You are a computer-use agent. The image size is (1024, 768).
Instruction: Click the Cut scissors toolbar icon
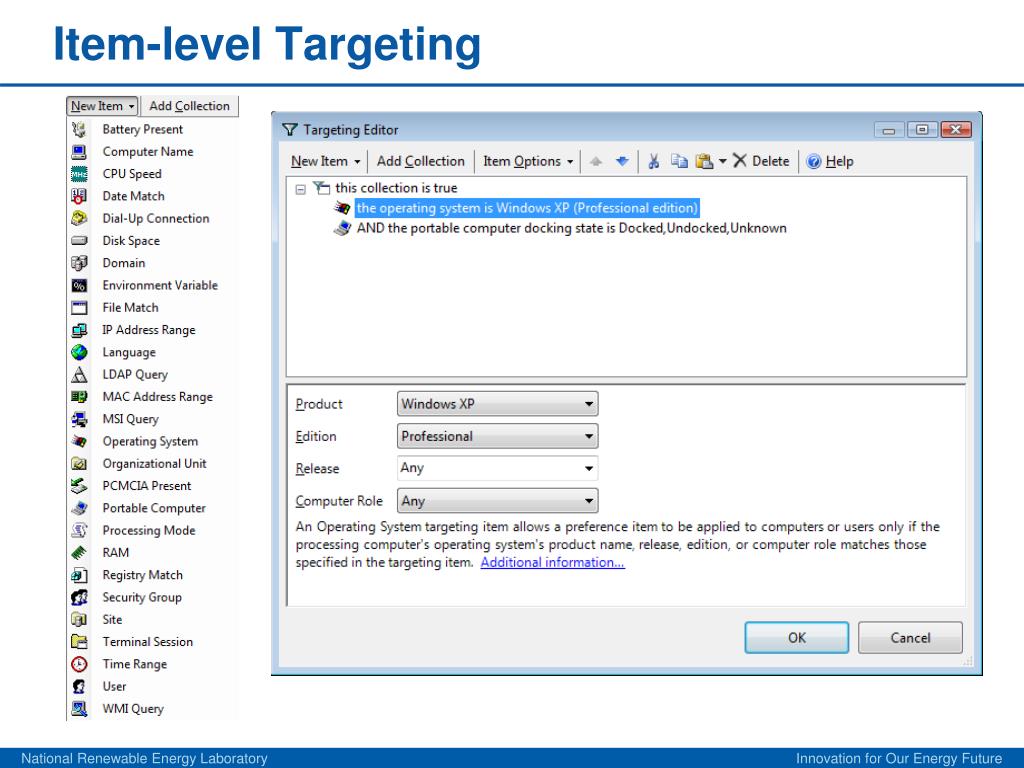pyautogui.click(x=654, y=161)
